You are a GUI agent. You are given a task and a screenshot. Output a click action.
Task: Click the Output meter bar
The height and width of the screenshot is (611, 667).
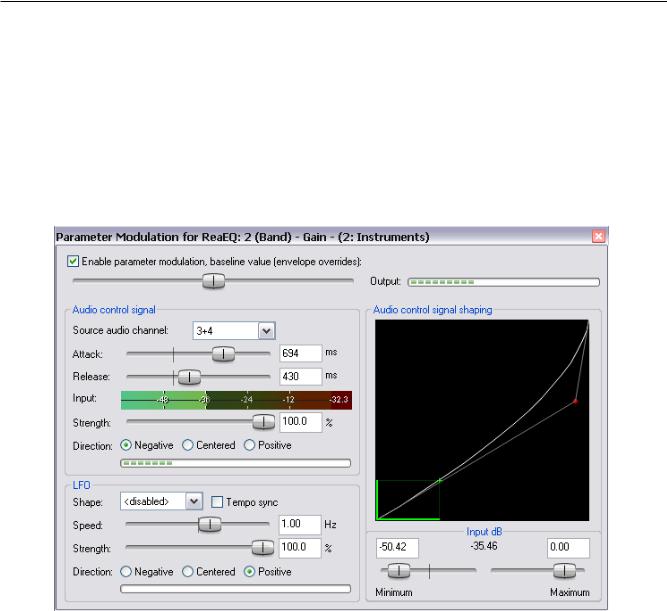[x=504, y=282]
